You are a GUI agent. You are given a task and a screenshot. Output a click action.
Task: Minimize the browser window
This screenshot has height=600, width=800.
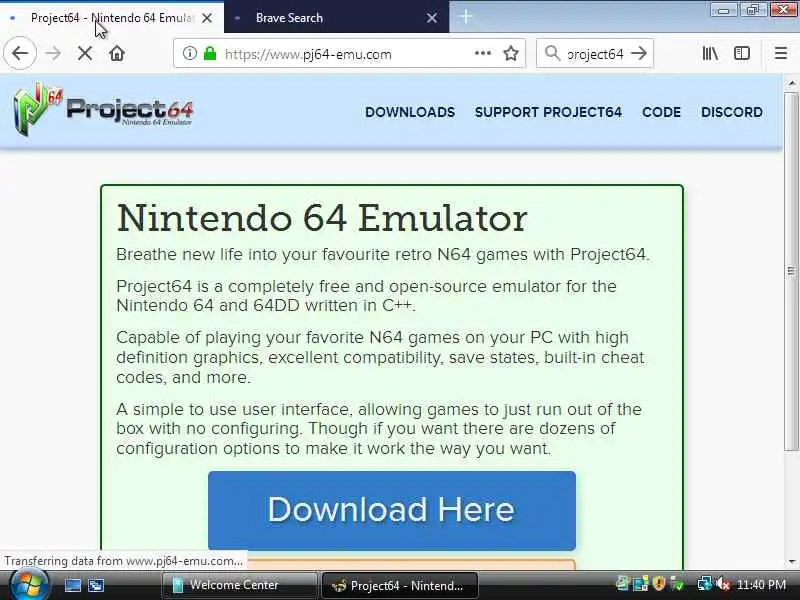(x=723, y=9)
